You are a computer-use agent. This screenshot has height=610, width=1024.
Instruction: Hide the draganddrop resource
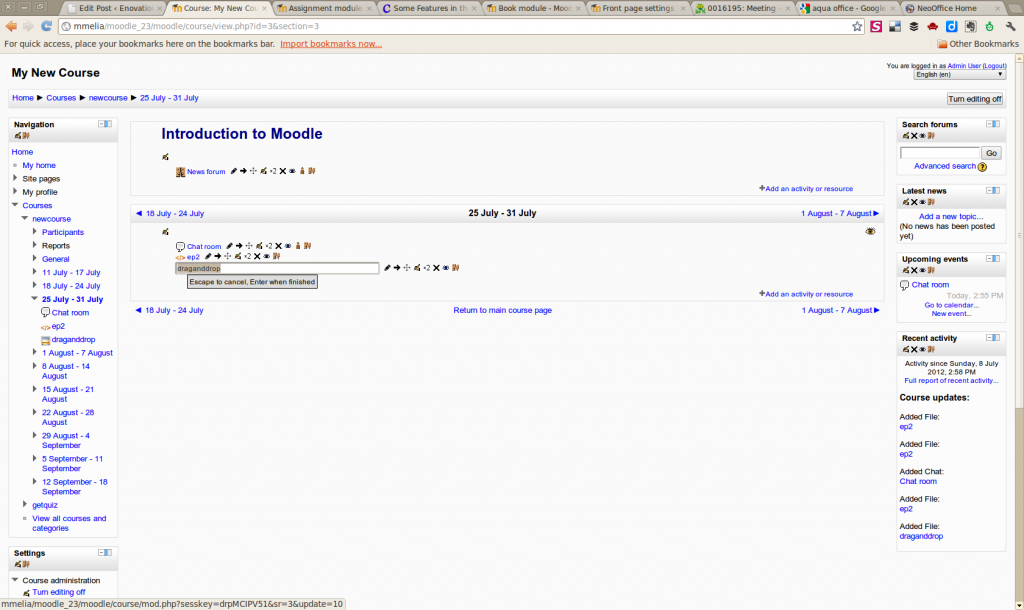point(446,268)
